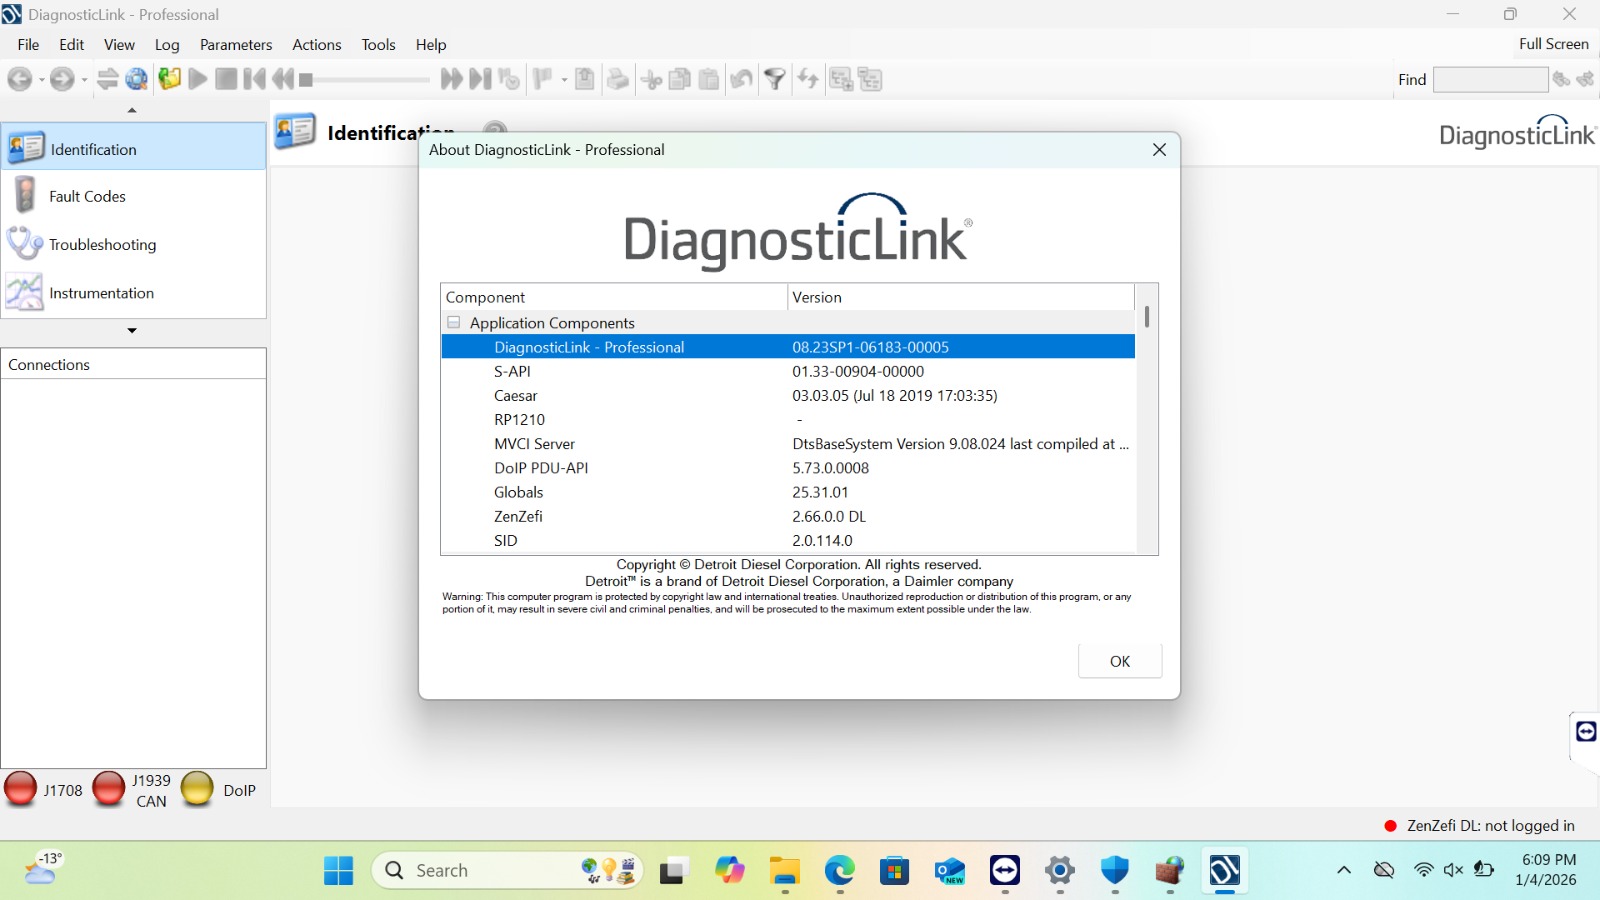Screen dimensions: 1600x900
Task: Click the refresh arrows toolbar icon
Action: (x=808, y=79)
